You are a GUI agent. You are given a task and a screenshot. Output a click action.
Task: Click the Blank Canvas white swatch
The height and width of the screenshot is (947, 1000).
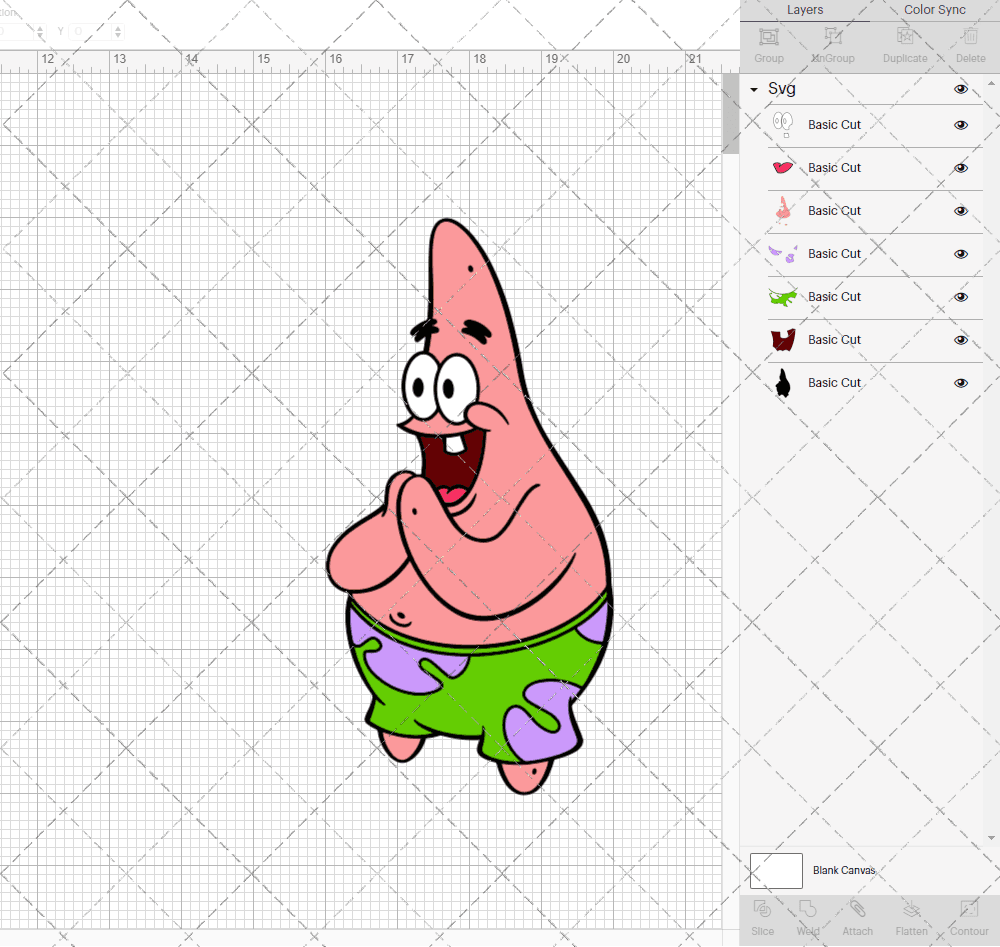coord(776,870)
